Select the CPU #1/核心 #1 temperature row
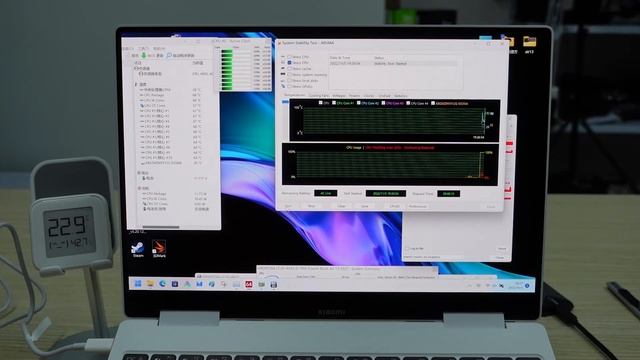640x360 pixels. (x=171, y=111)
